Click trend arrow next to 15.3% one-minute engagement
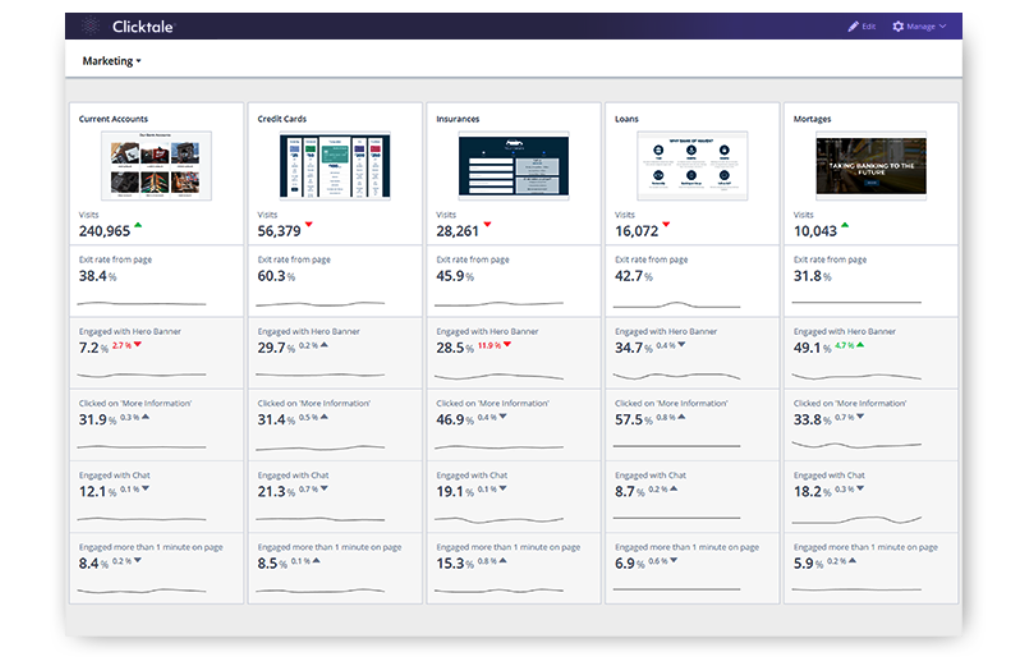Image resolution: width=1024 pixels, height=670 pixels. 503,560
